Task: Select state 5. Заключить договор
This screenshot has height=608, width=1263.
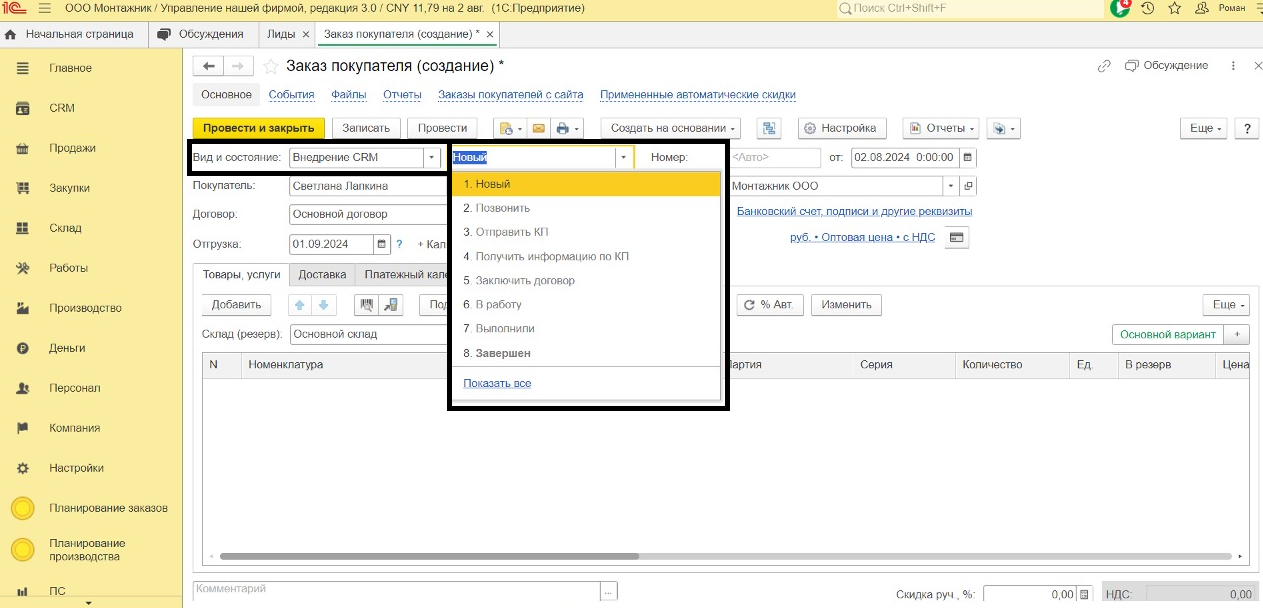Action: point(586,280)
